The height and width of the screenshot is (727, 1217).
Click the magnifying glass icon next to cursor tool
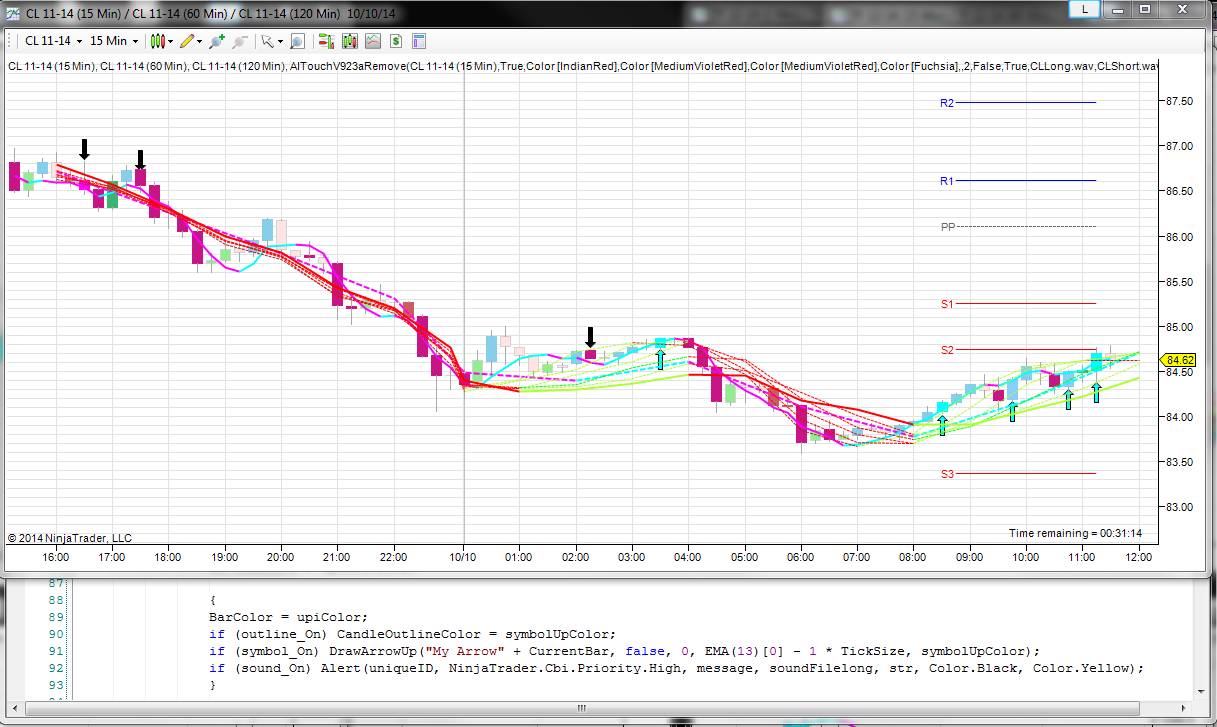coord(297,41)
